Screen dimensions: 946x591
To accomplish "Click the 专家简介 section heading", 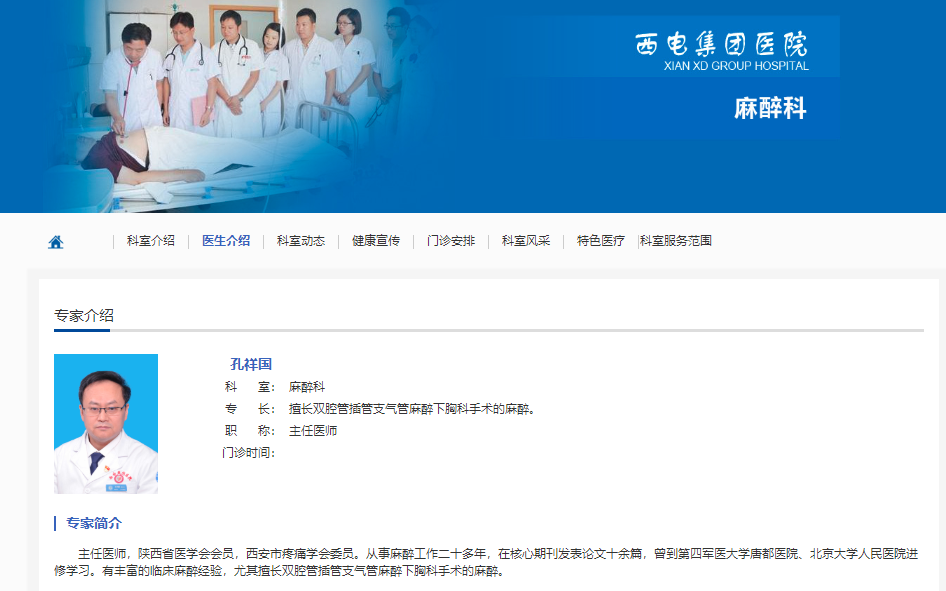I will [x=94, y=523].
